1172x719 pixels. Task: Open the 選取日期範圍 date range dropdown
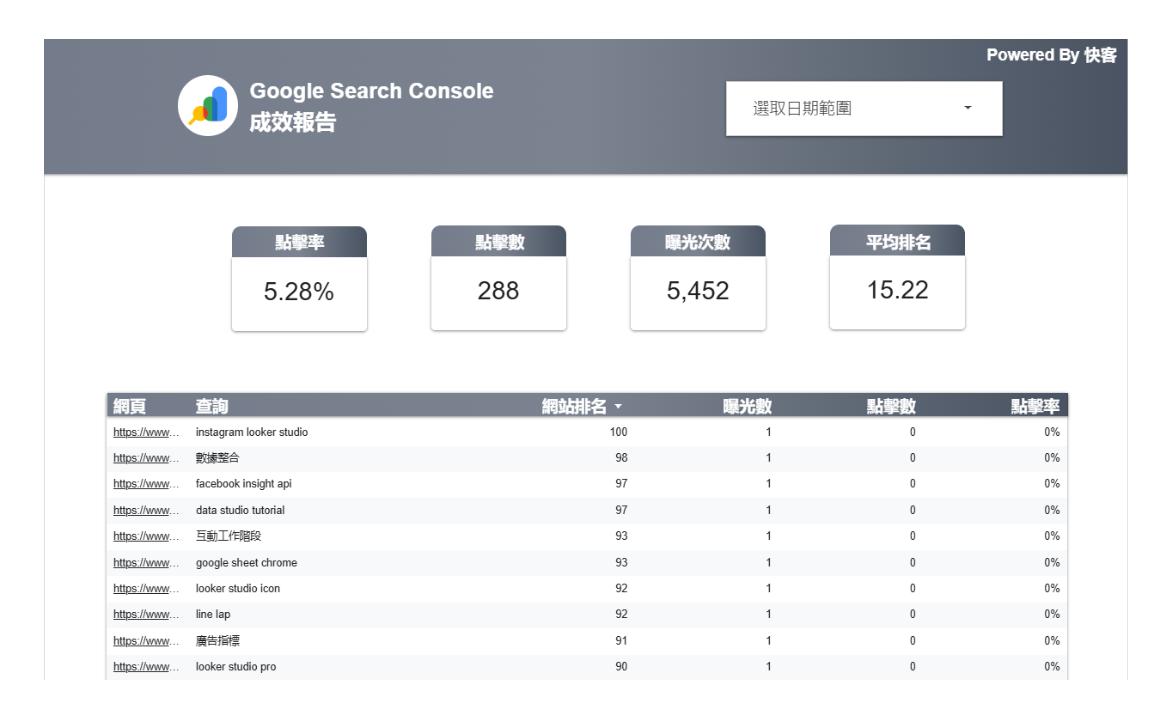(x=864, y=108)
